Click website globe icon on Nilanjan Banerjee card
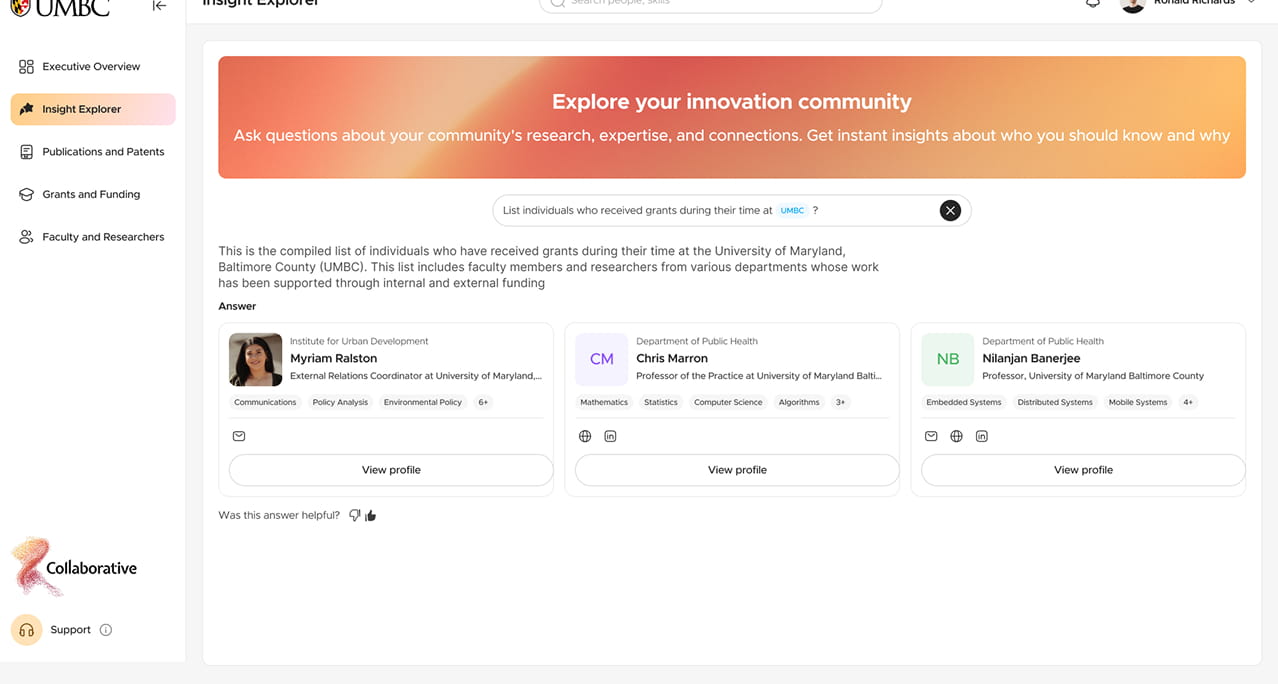The height and width of the screenshot is (684, 1278). 956,436
